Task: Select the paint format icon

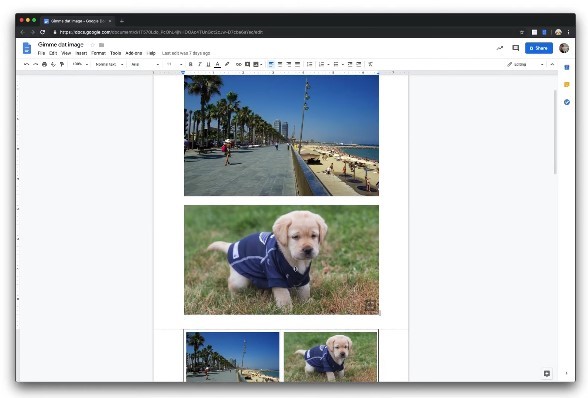Action: coord(62,65)
